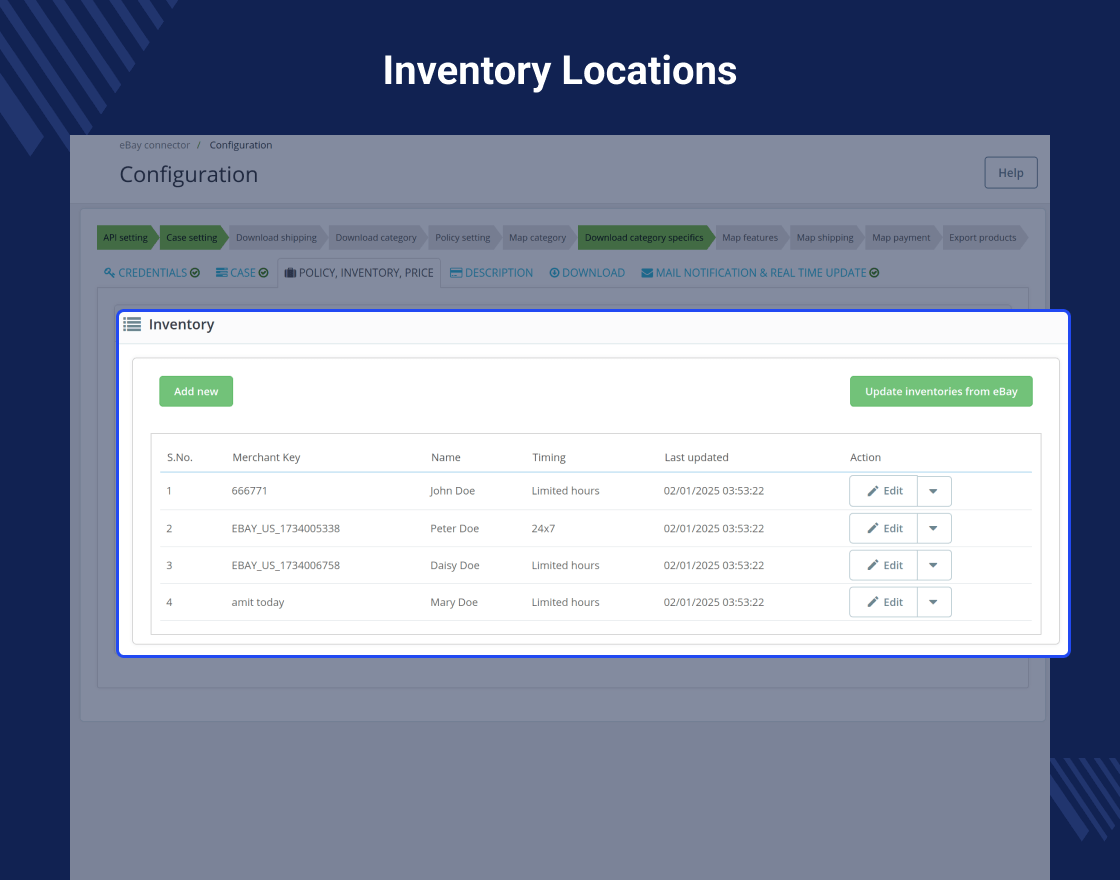Expand action dropdown for Mary Doe row
This screenshot has width=1120, height=880.
click(934, 602)
